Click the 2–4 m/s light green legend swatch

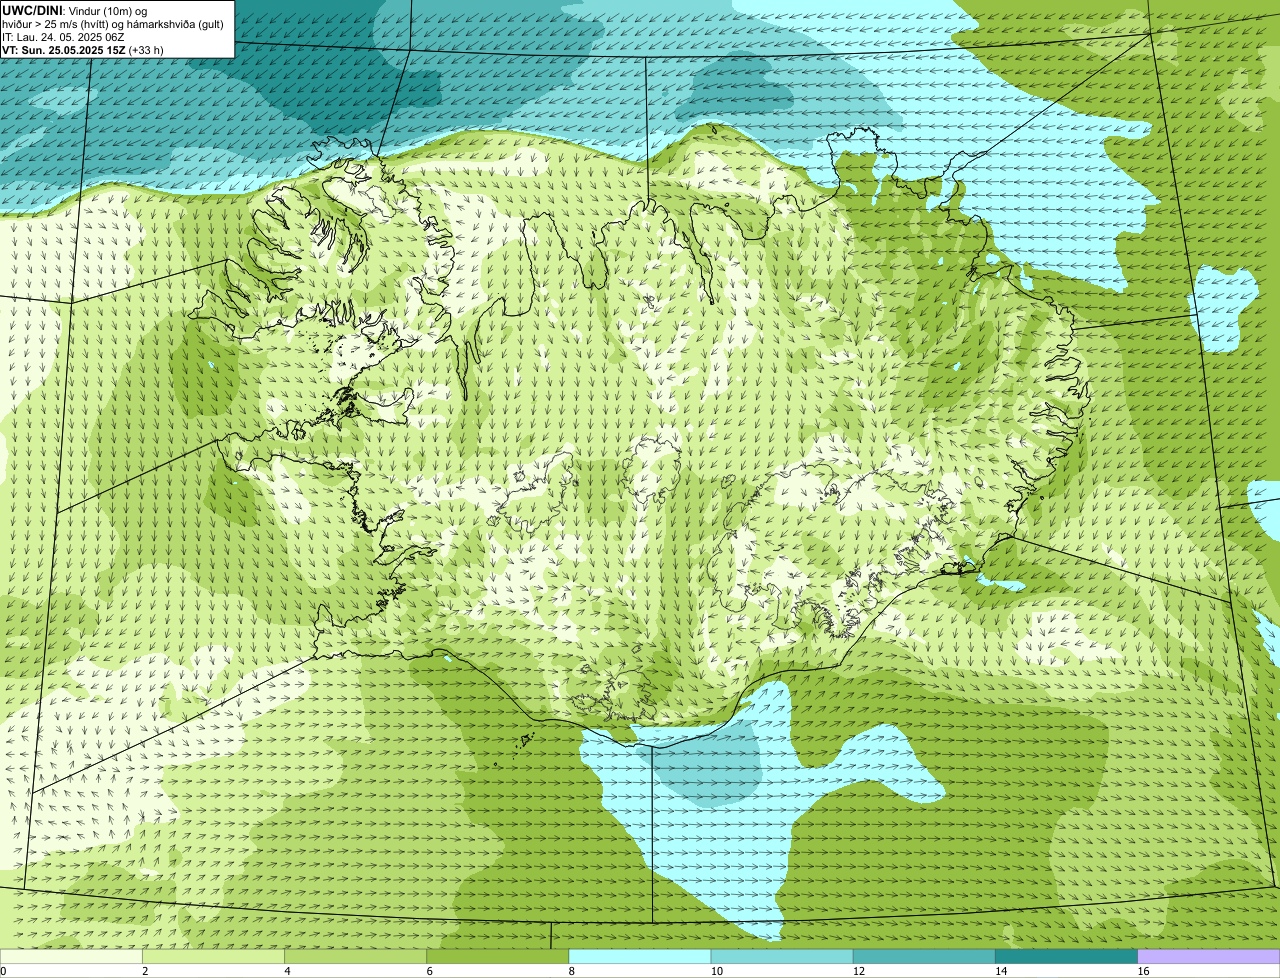213,956
